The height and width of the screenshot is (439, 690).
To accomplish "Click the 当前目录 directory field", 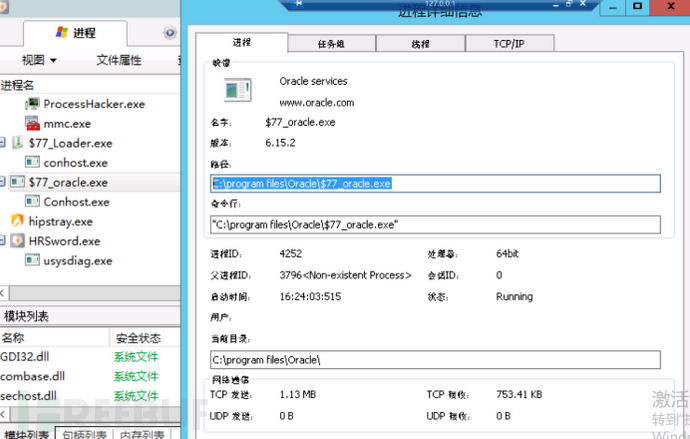I will (x=435, y=359).
